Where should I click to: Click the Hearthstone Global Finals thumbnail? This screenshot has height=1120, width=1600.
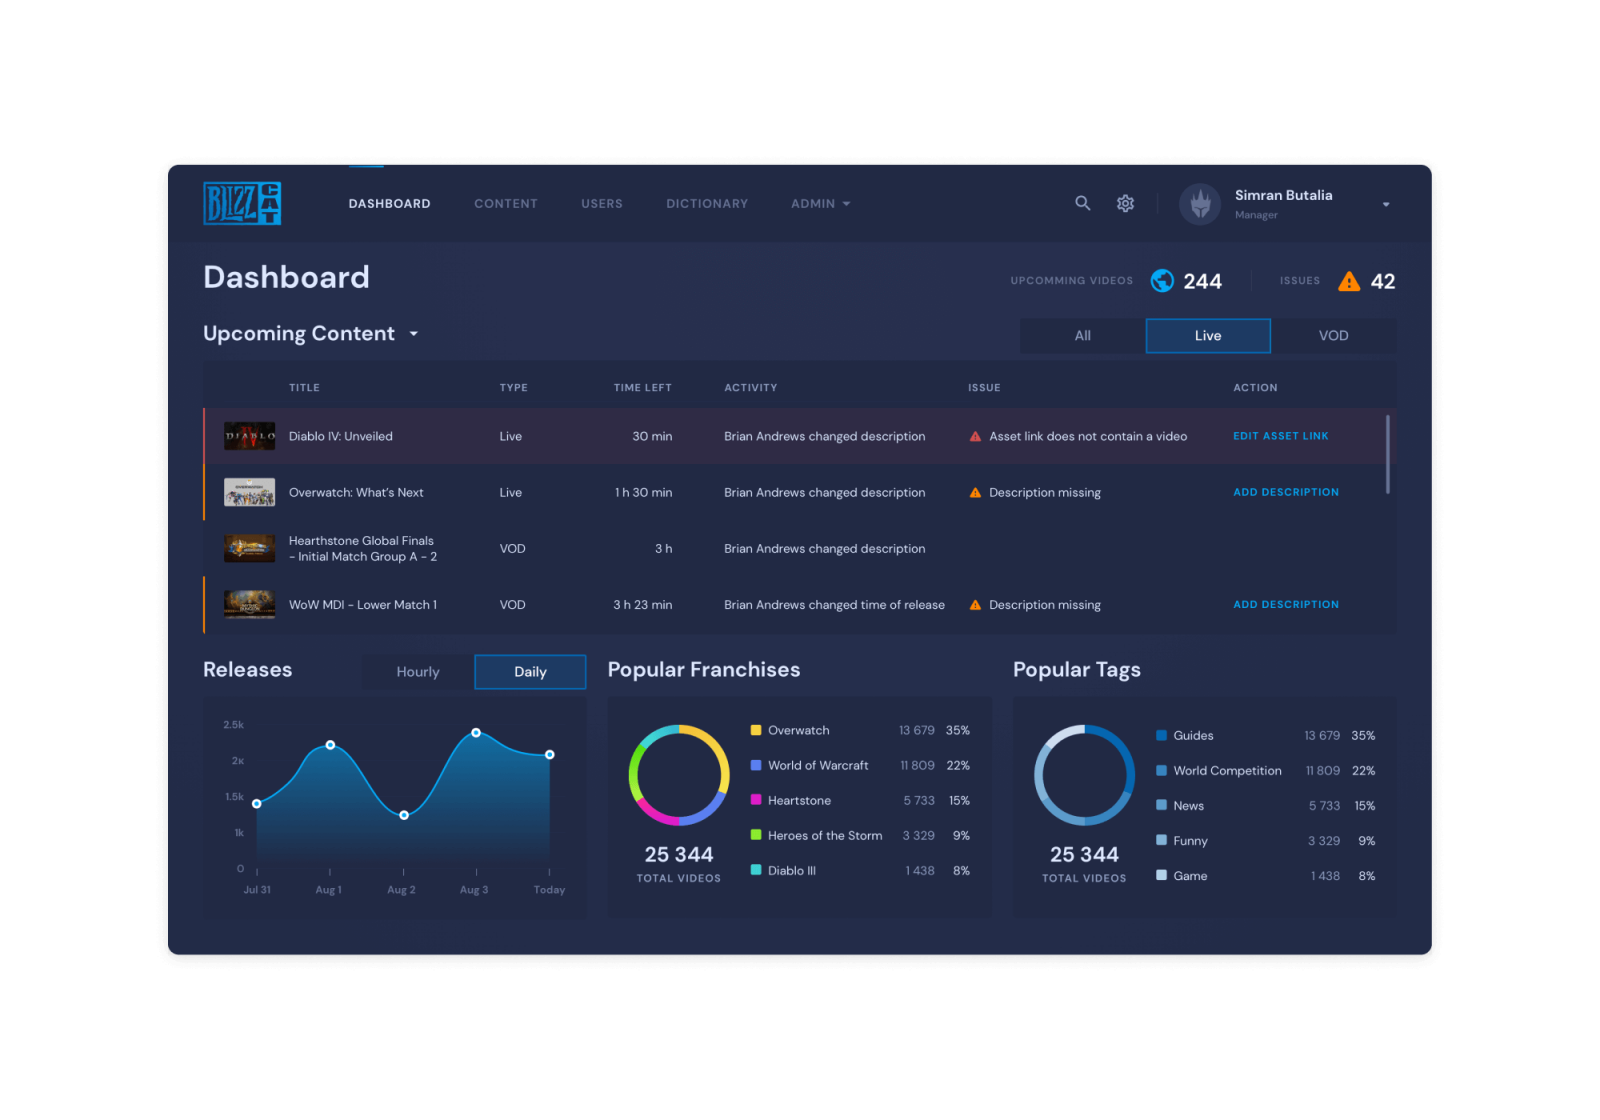(249, 548)
